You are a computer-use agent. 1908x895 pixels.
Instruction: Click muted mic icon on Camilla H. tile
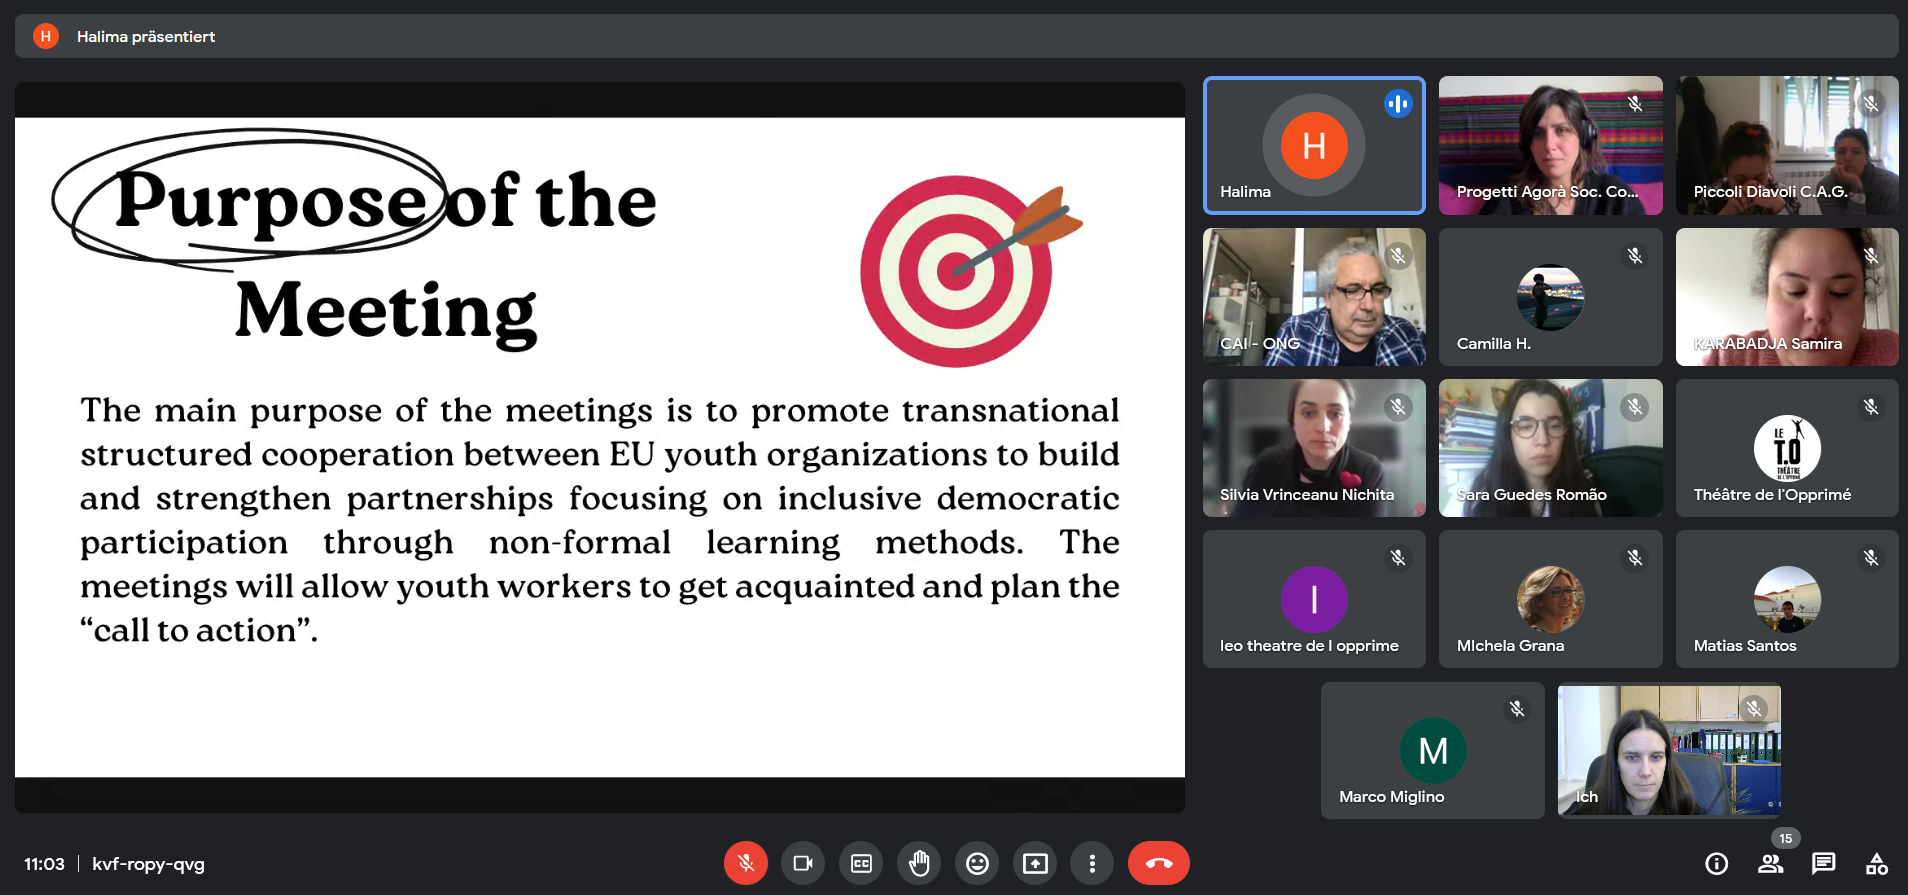[x=1635, y=256]
